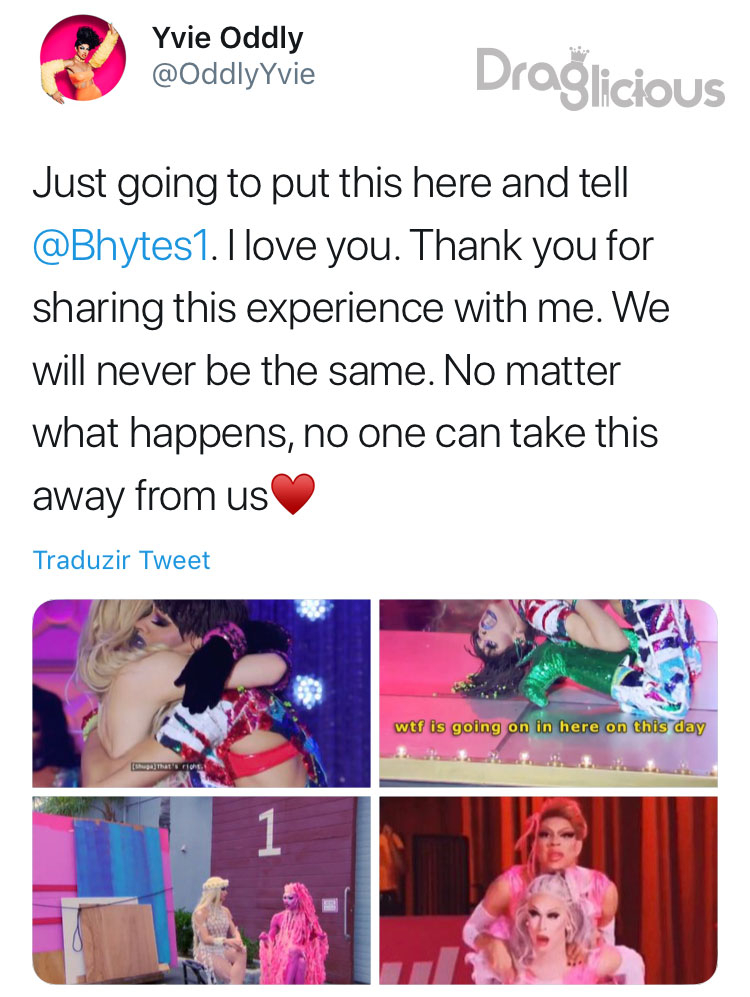This screenshot has width=750, height=997.
Task: Select the tweet text starting 'Just going to put'
Action: click(x=351, y=339)
